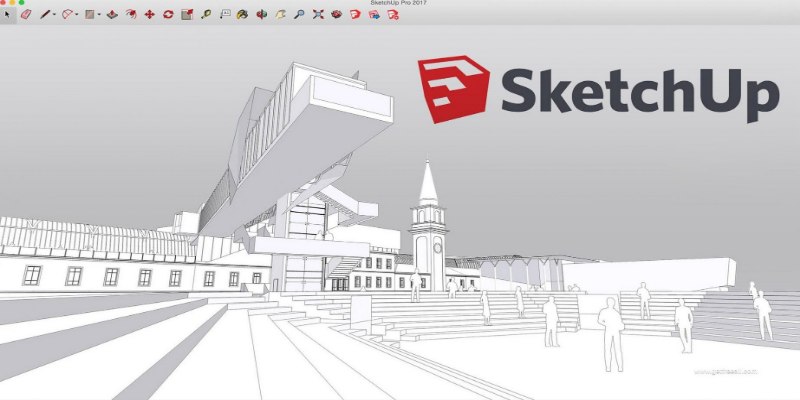The image size is (800, 400).
Task: Activate the Orbit camera tool
Action: click(262, 15)
